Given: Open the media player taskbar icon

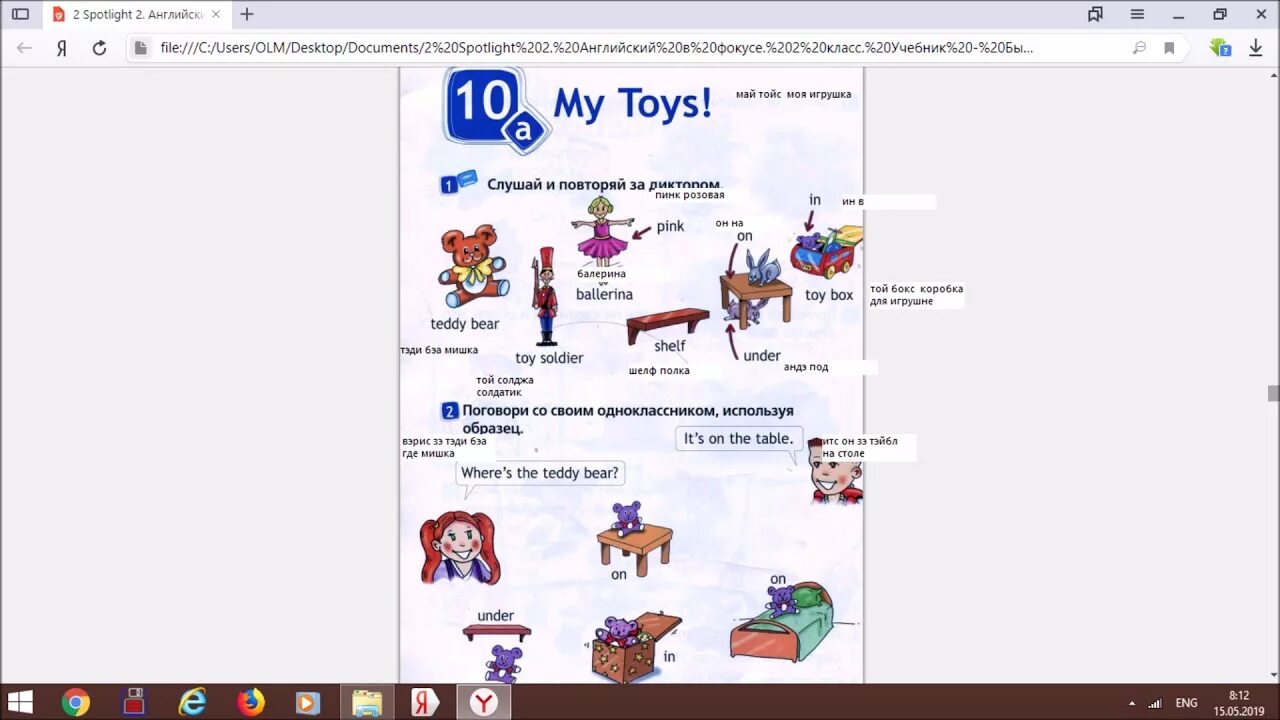Looking at the screenshot, I should pos(308,702).
